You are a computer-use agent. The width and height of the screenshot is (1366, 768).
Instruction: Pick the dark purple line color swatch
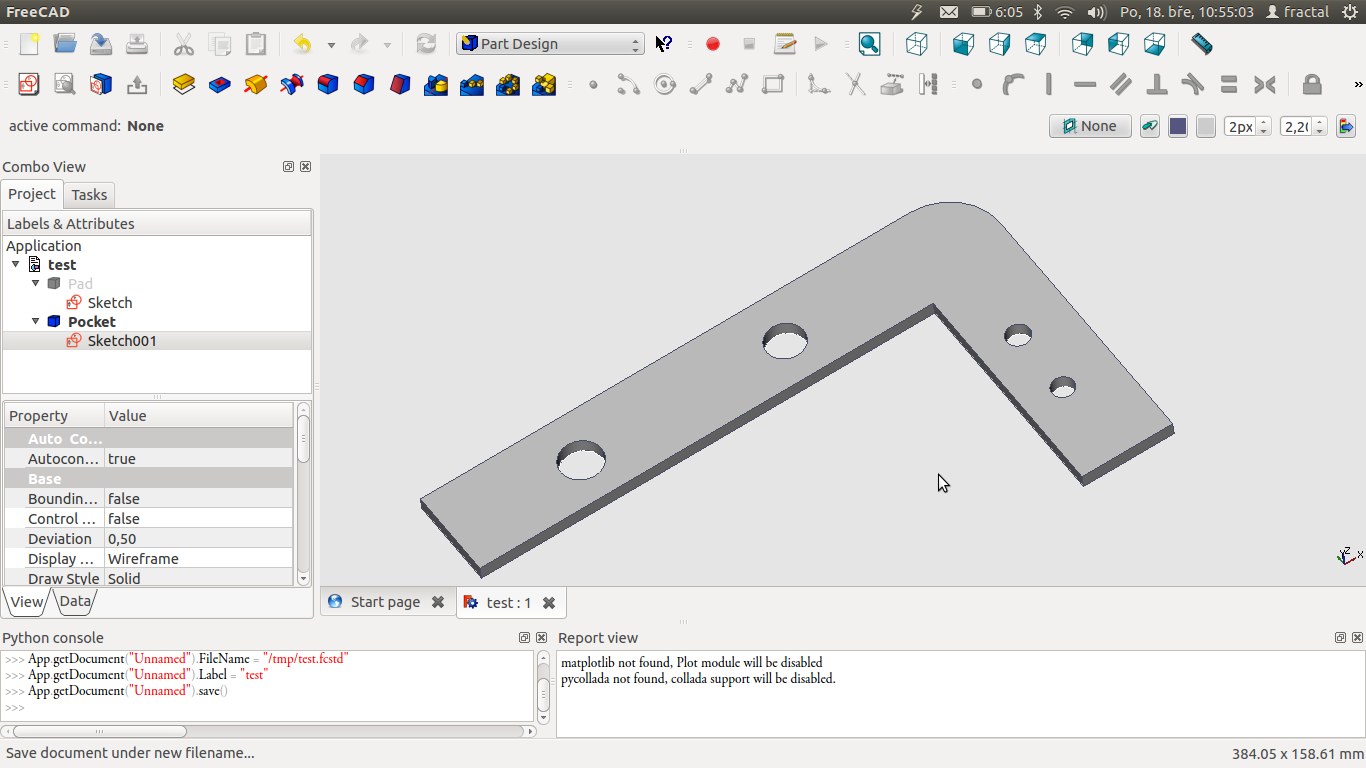pyautogui.click(x=1178, y=126)
